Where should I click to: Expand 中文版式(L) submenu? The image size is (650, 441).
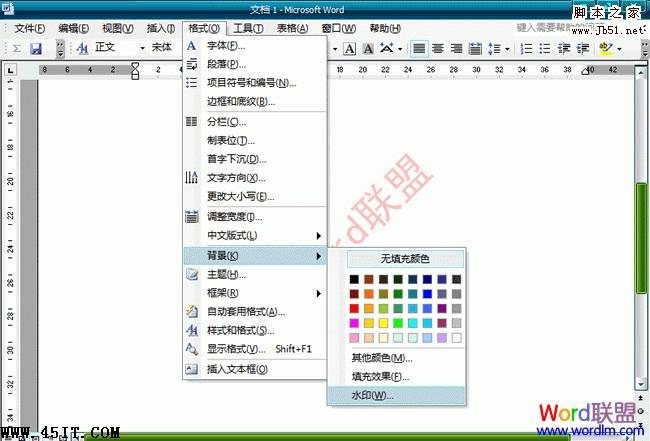pos(255,235)
